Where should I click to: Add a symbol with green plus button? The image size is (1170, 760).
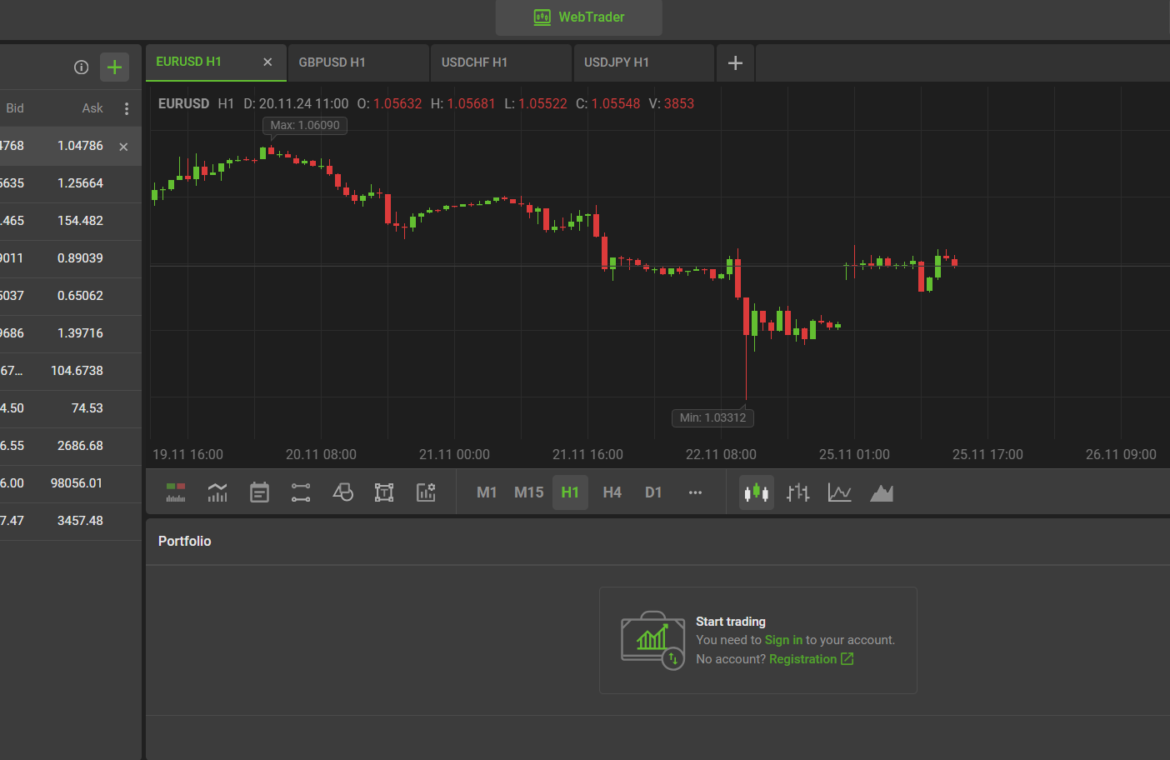coord(114,67)
